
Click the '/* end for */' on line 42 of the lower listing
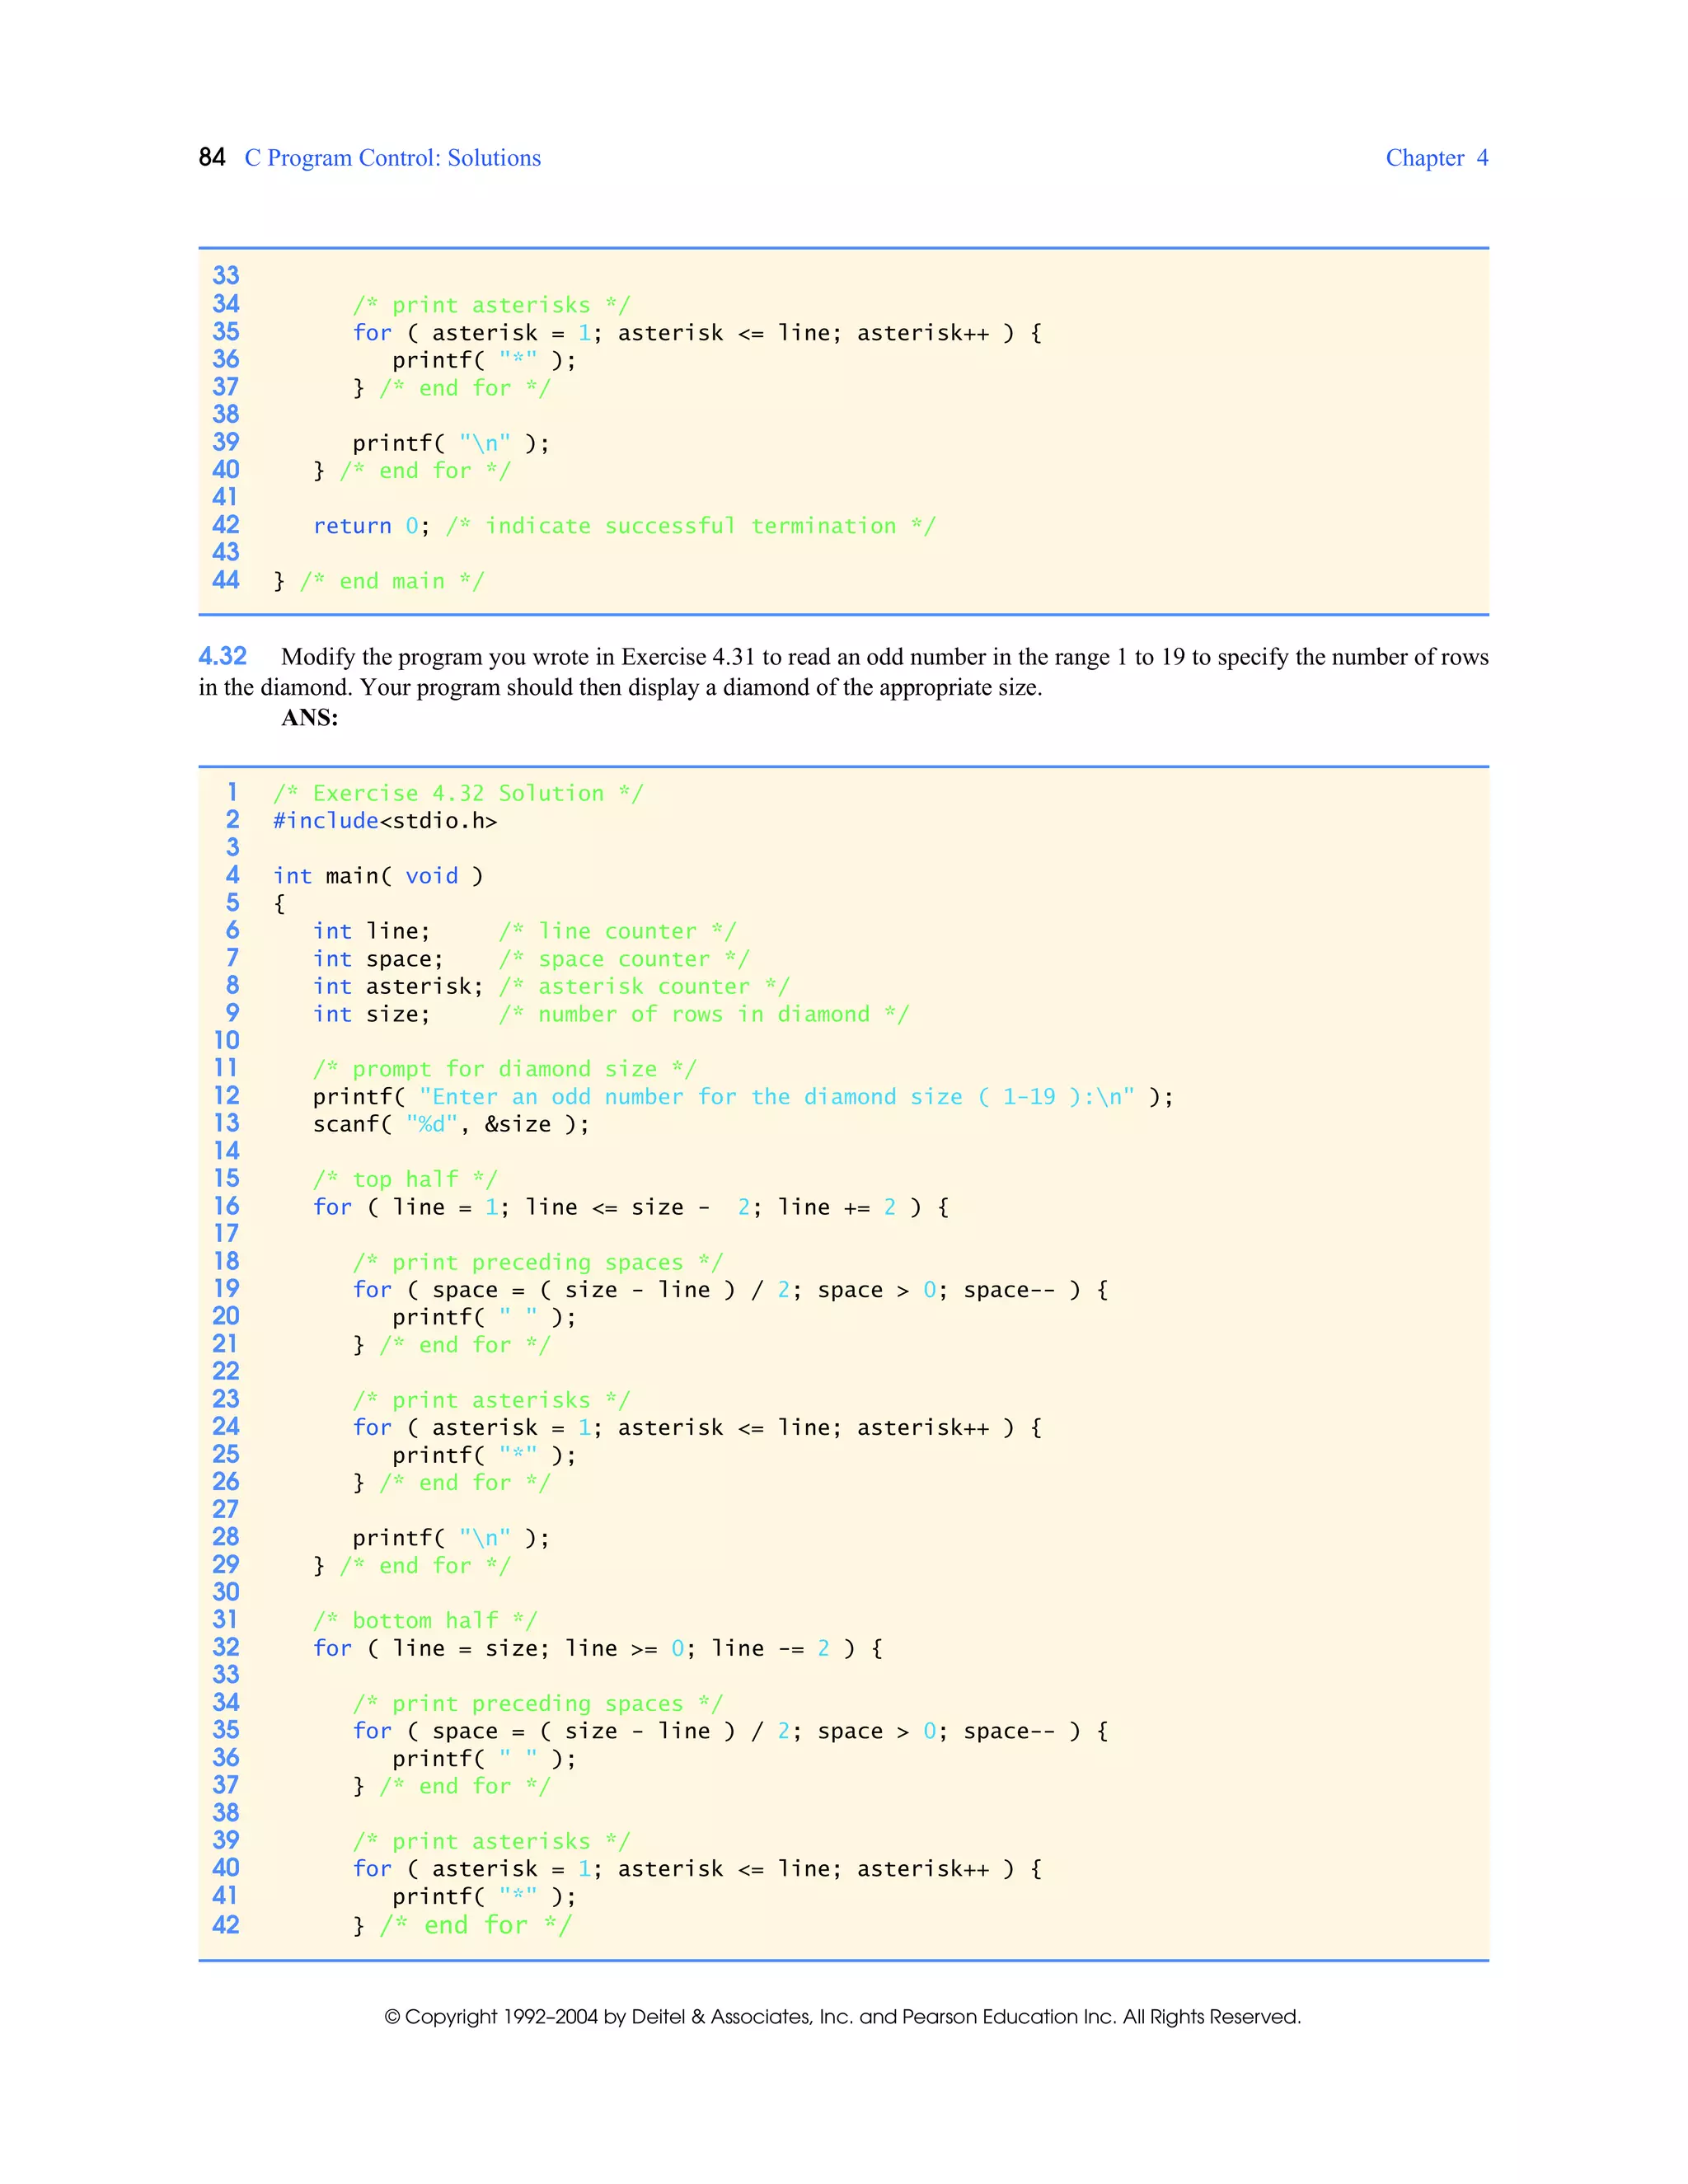click(476, 1925)
